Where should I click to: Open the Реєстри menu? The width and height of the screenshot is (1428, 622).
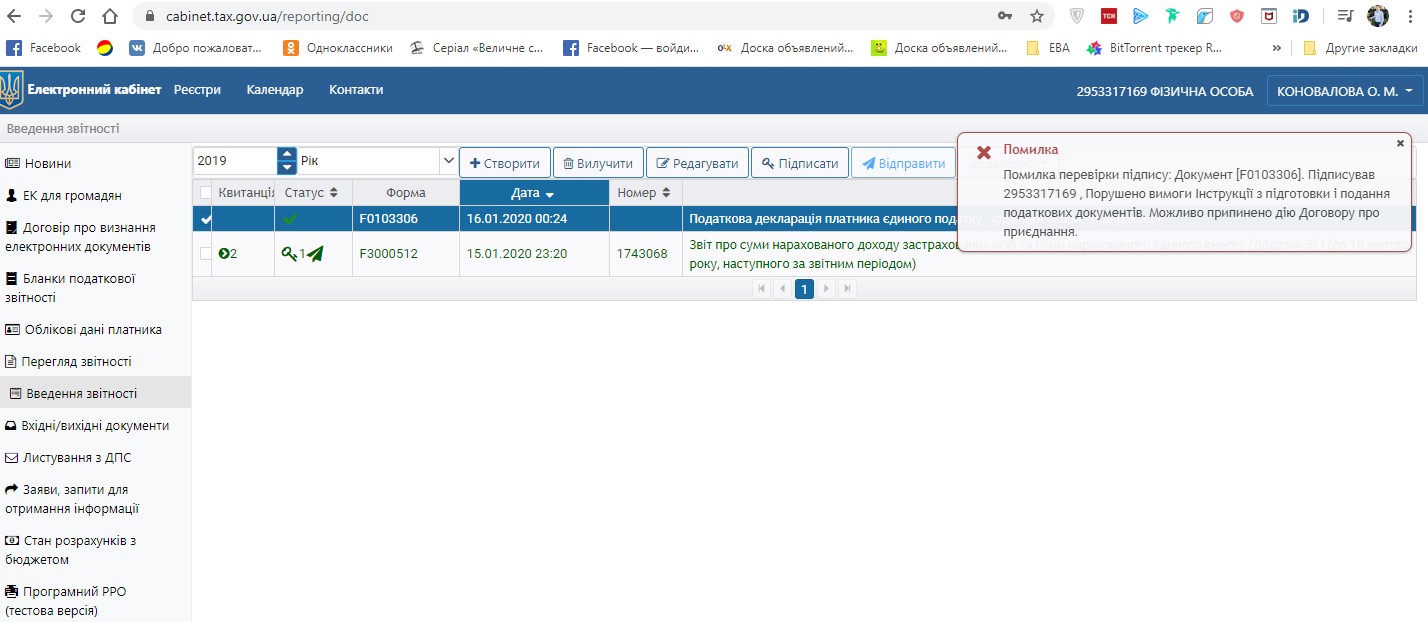coord(197,90)
